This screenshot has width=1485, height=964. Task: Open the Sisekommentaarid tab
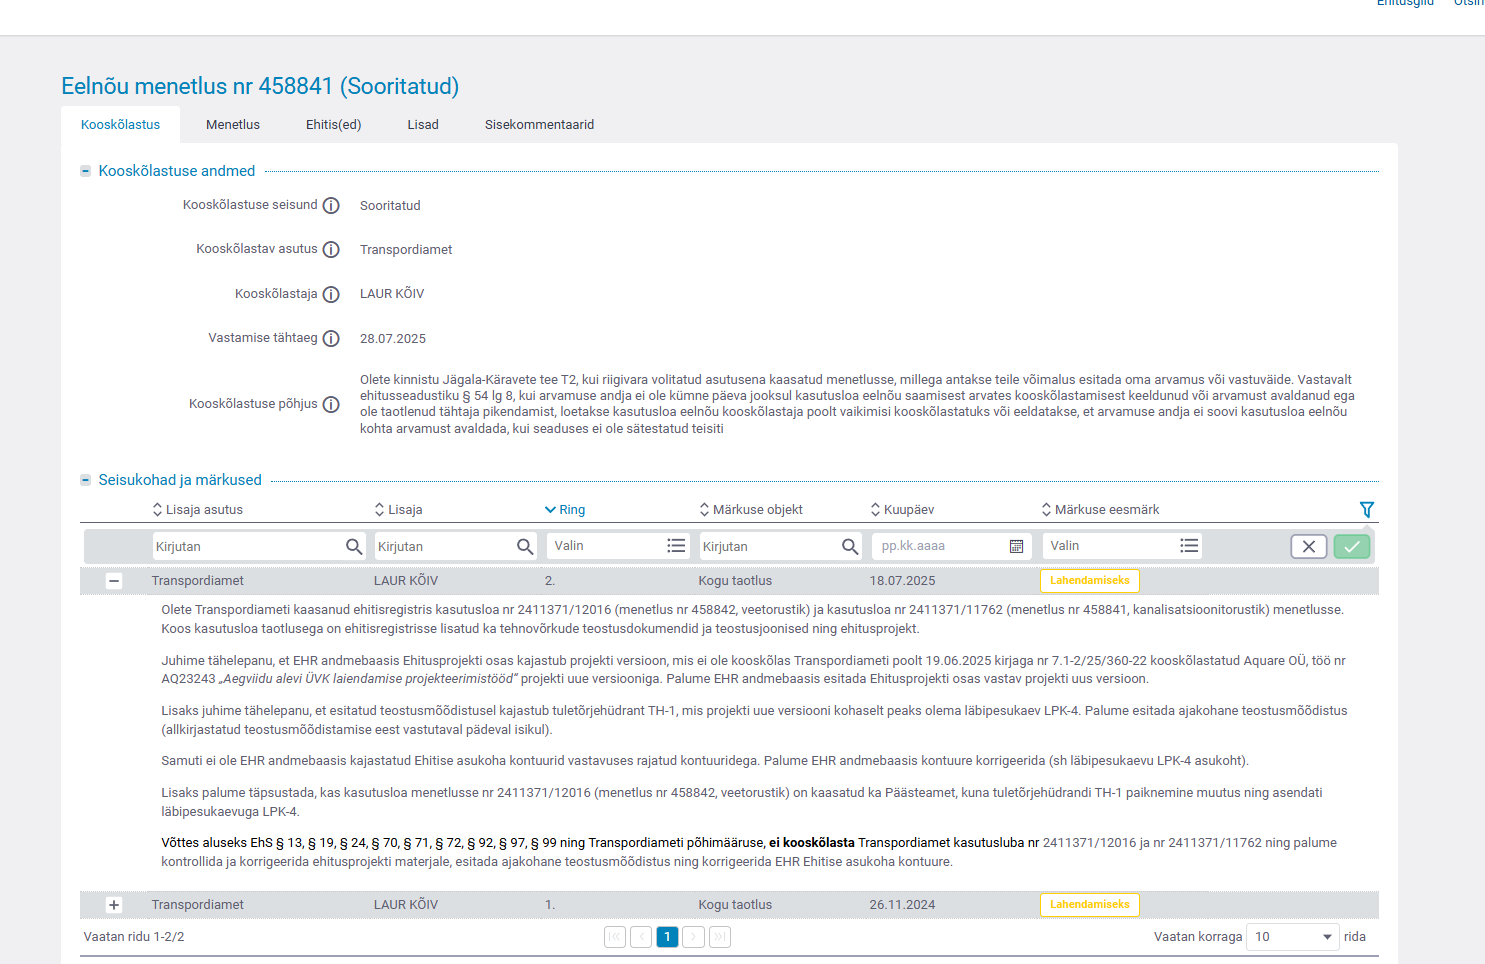coord(540,125)
